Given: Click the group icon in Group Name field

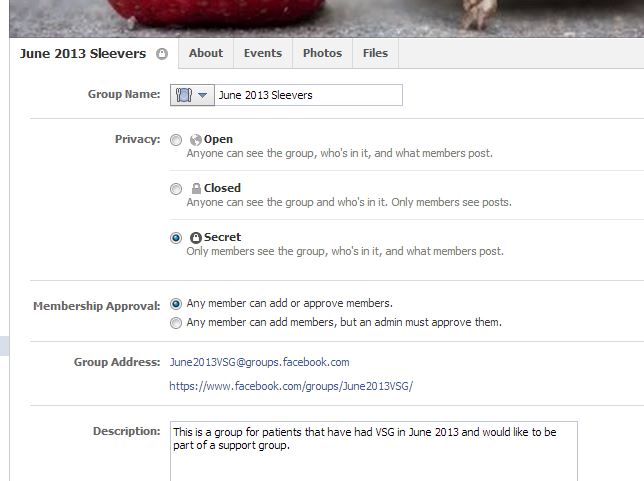Looking at the screenshot, I should [184, 95].
